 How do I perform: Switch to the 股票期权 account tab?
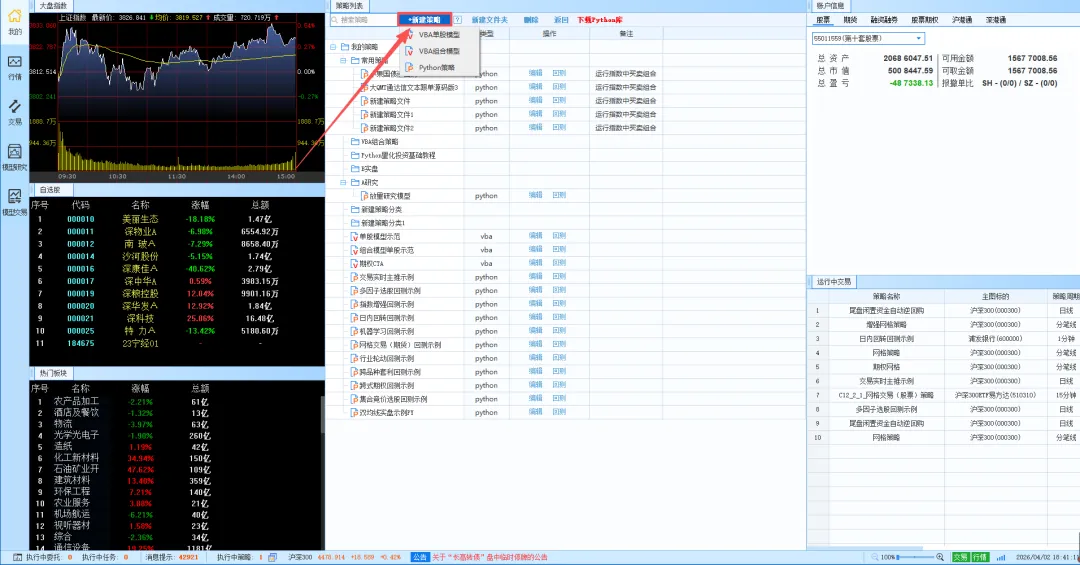pyautogui.click(x=924, y=20)
